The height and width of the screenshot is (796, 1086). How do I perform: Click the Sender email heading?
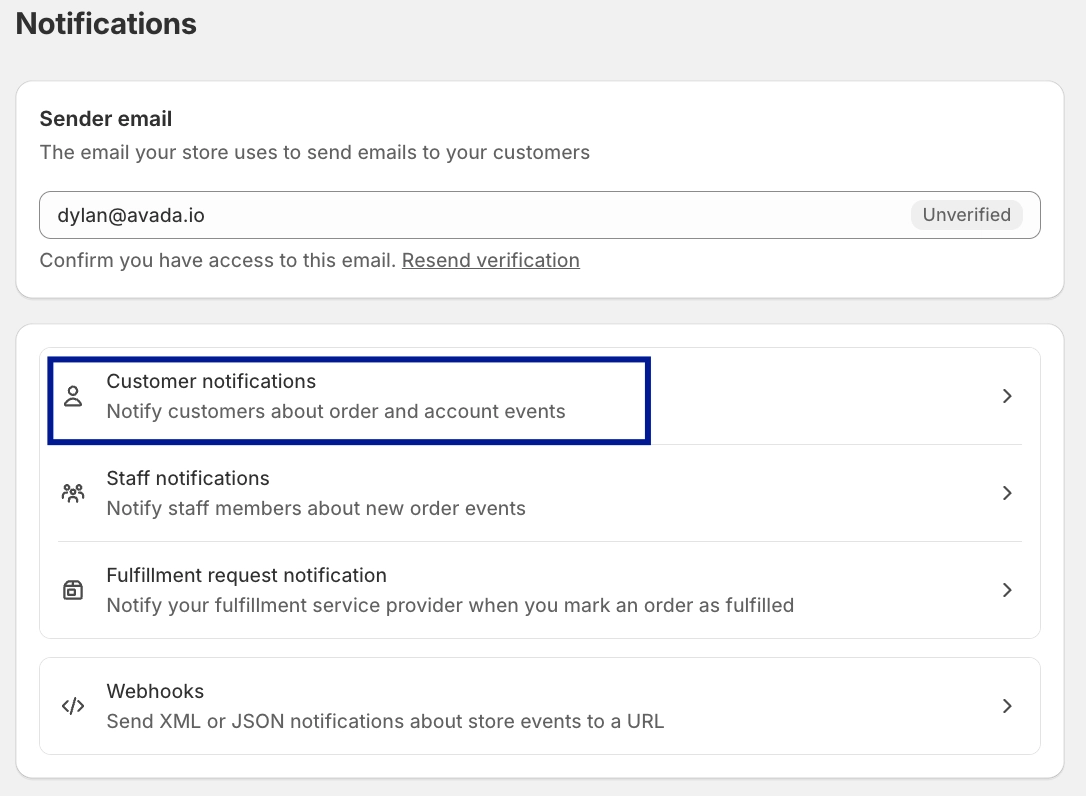coord(106,119)
